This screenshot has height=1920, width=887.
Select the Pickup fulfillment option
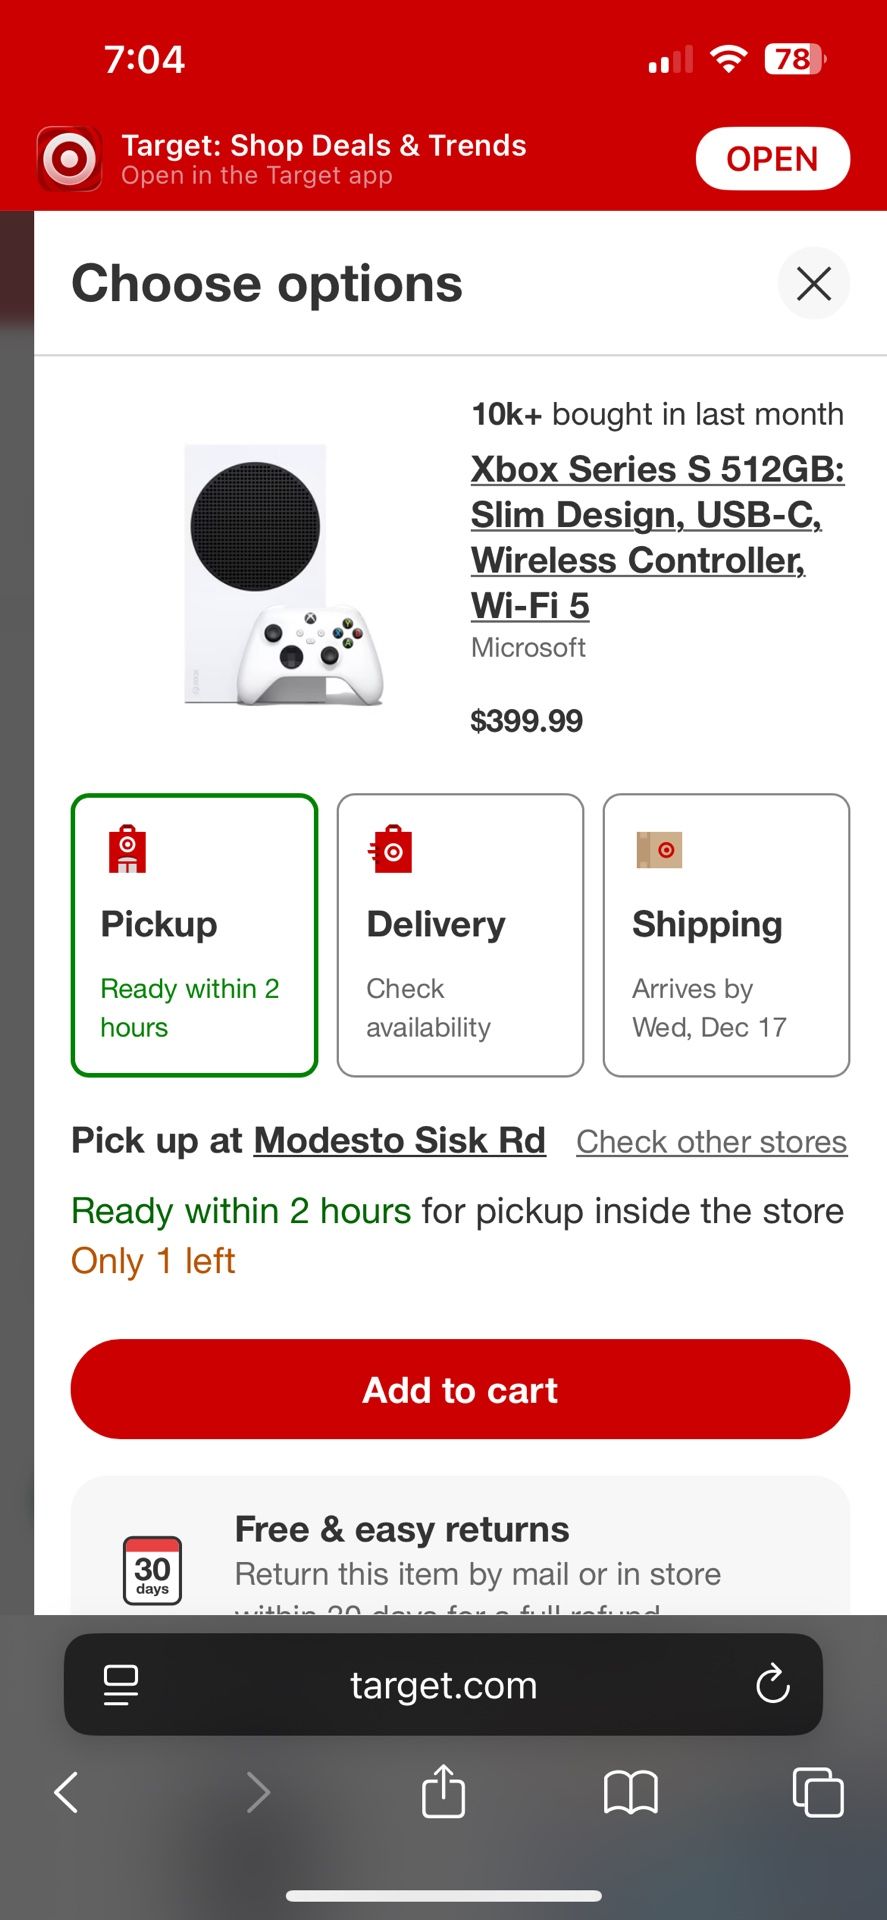(x=194, y=936)
